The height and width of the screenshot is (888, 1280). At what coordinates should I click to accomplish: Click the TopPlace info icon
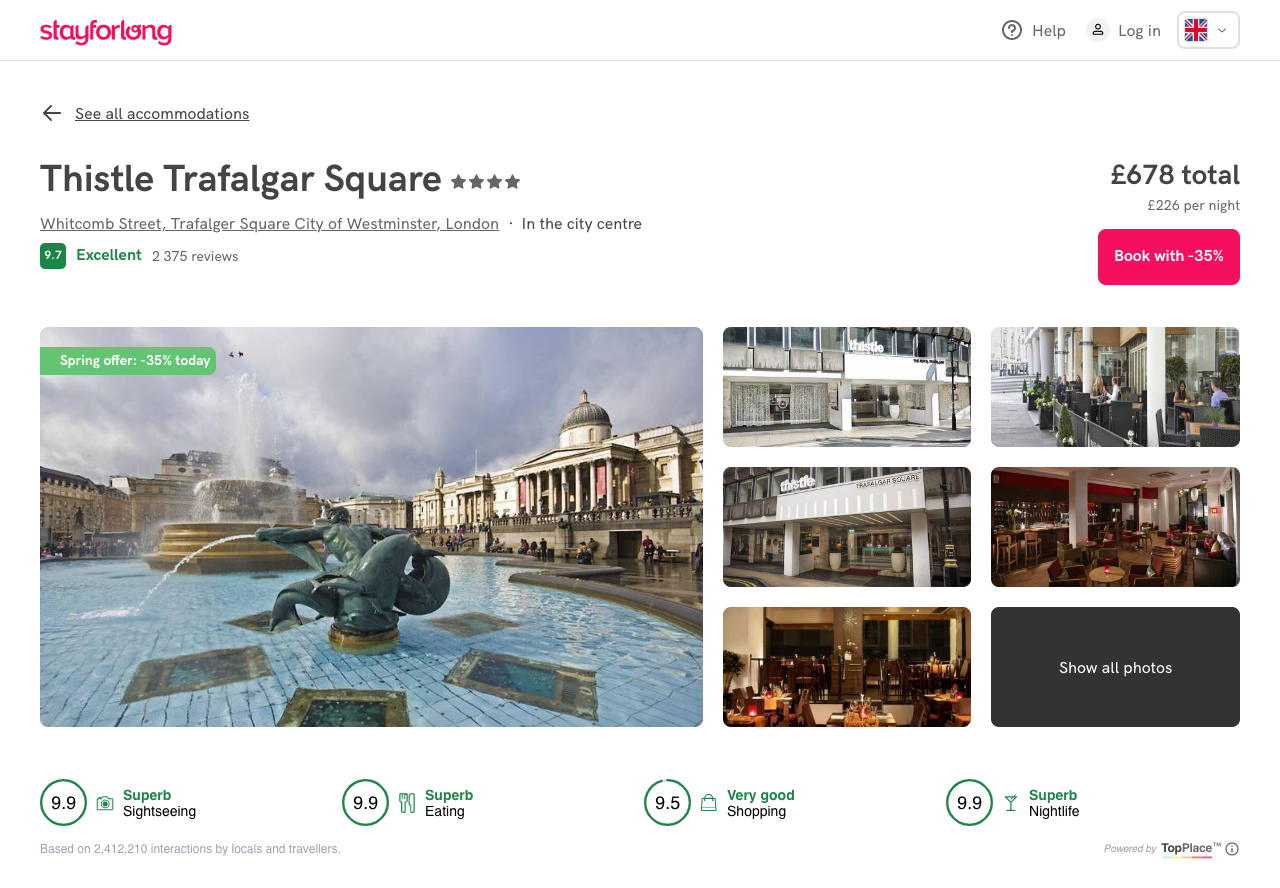coord(1232,849)
